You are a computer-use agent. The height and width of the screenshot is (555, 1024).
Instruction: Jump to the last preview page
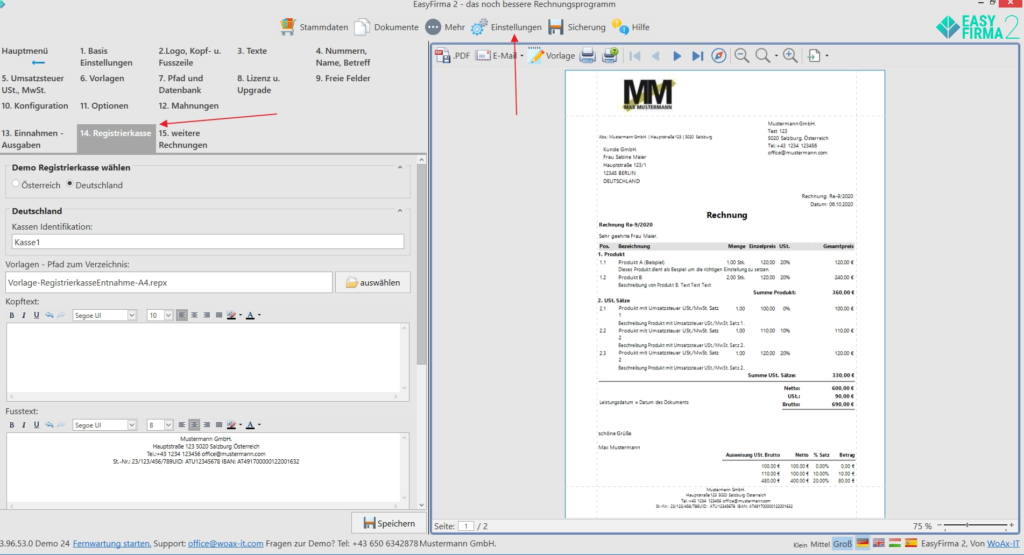697,56
